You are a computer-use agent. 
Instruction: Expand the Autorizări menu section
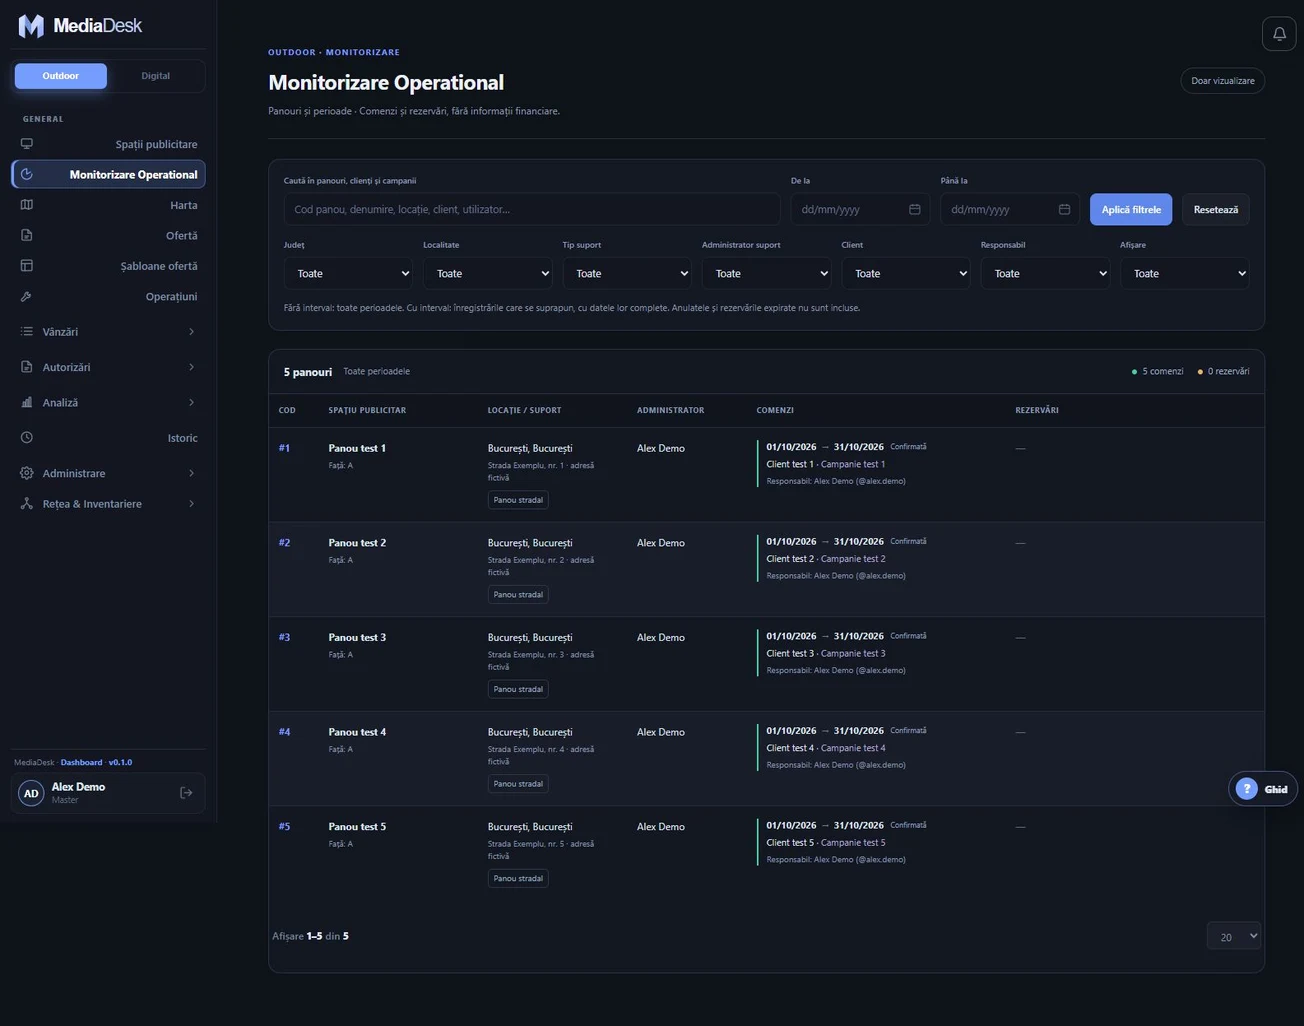[x=108, y=367]
